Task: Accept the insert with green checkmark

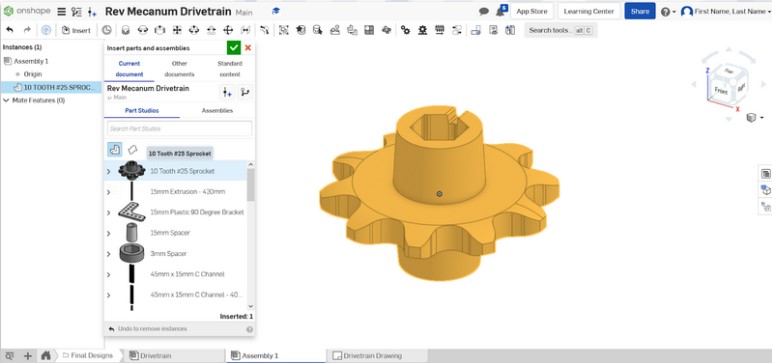Action: click(x=233, y=48)
